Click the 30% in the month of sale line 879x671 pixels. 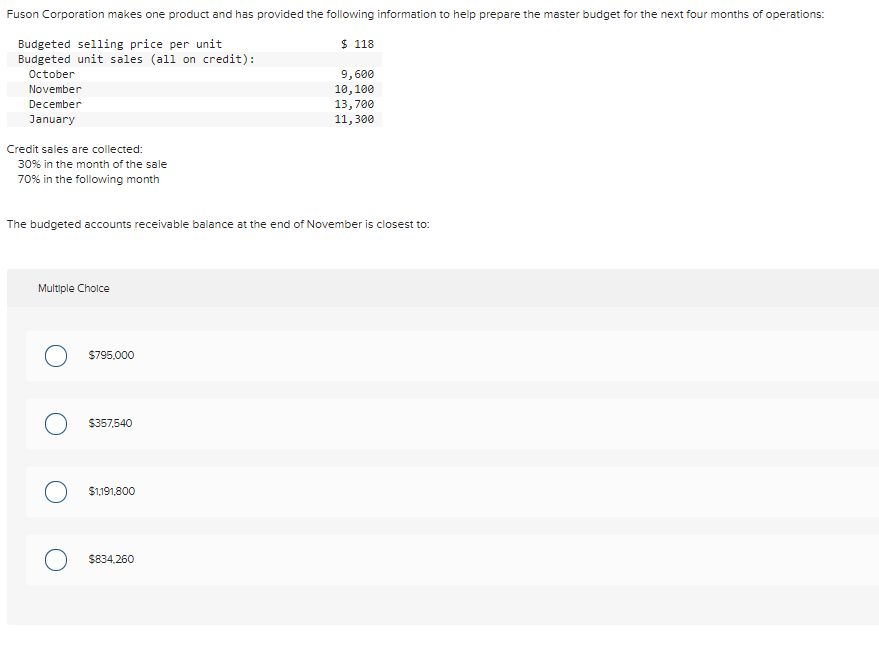pos(92,164)
